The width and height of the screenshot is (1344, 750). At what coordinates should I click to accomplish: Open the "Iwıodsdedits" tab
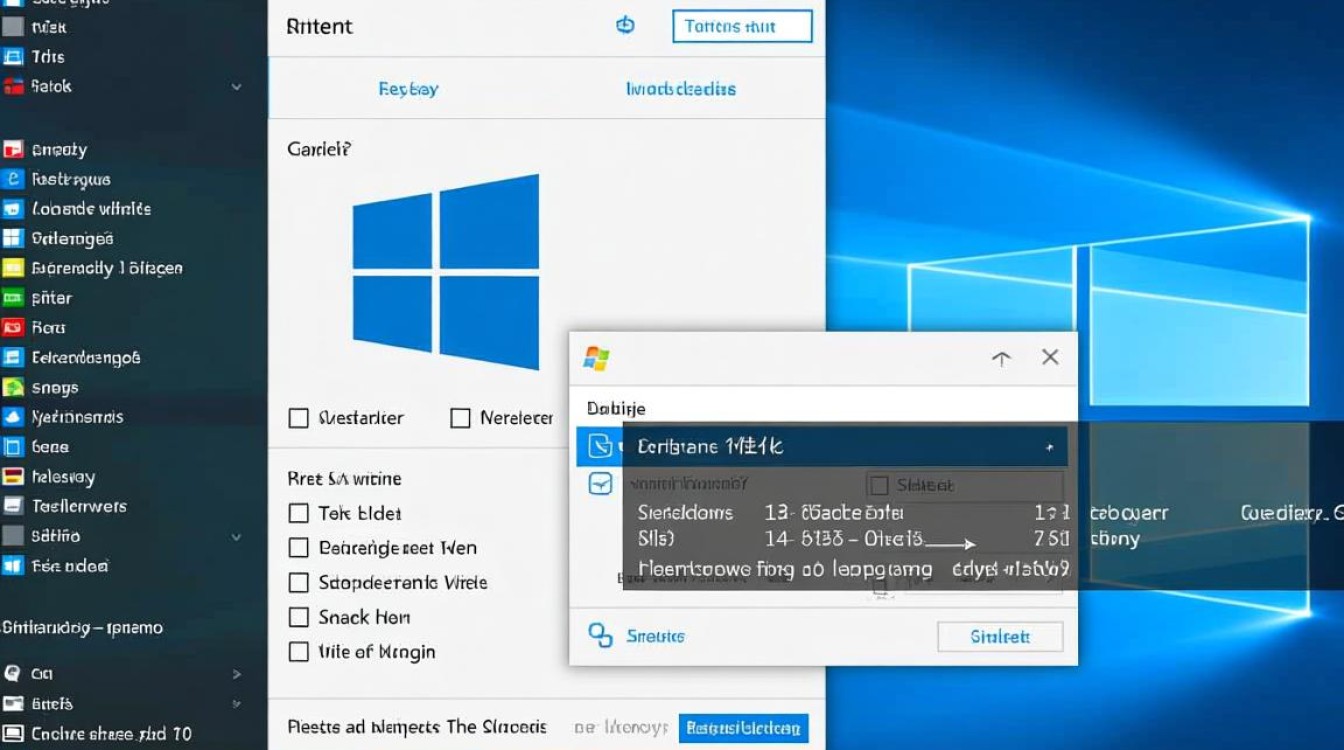pos(680,89)
